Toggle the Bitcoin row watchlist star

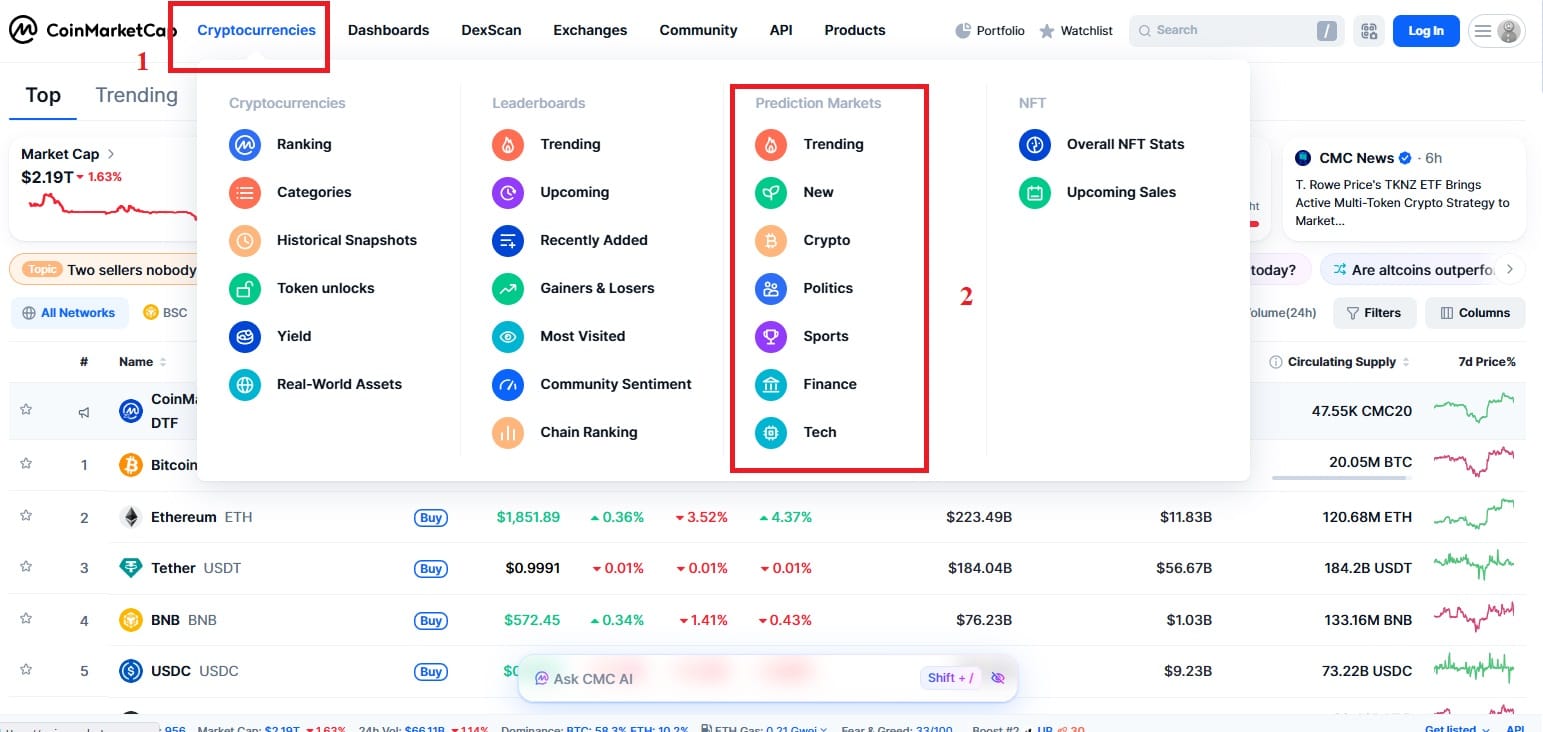point(26,464)
